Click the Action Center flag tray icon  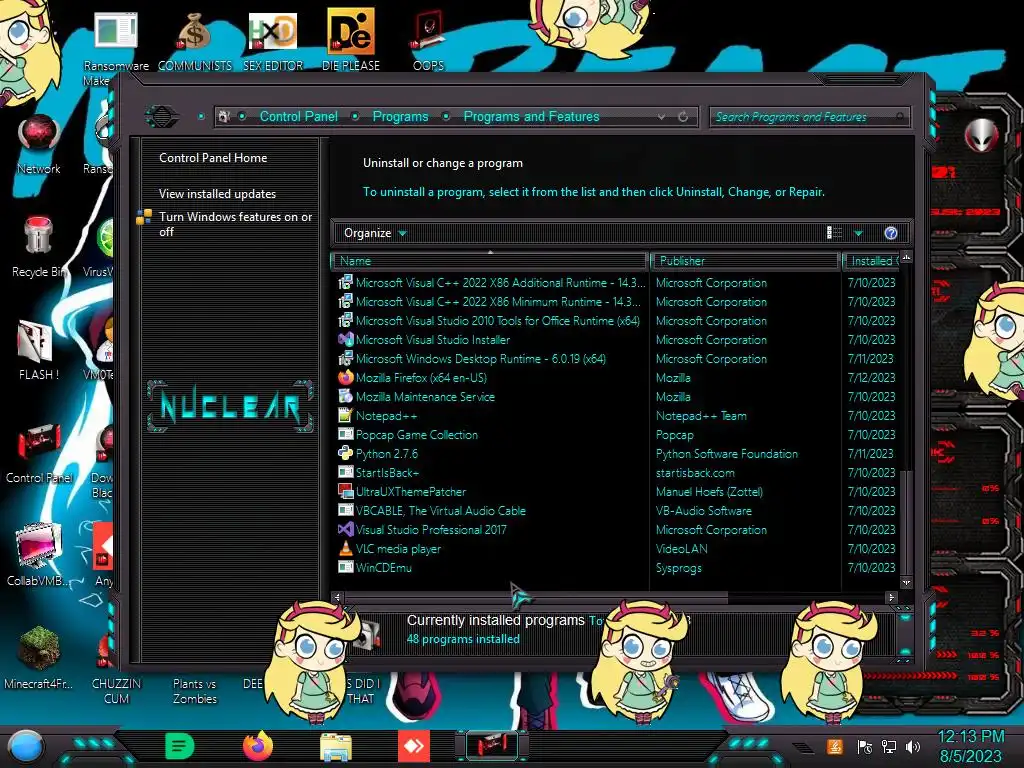tap(865, 746)
